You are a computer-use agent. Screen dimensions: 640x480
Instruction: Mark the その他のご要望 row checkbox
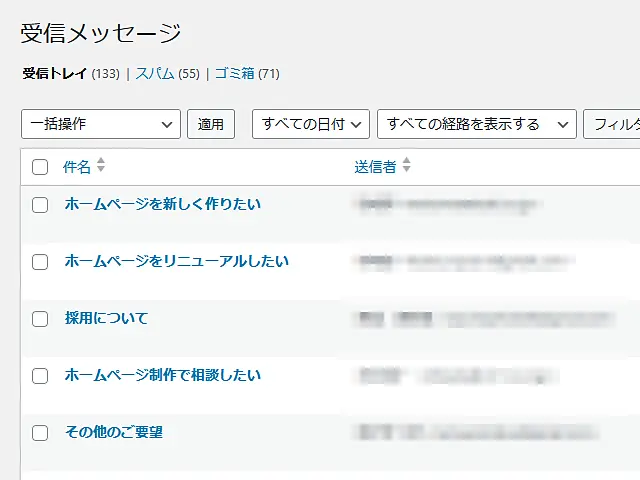(x=40, y=433)
